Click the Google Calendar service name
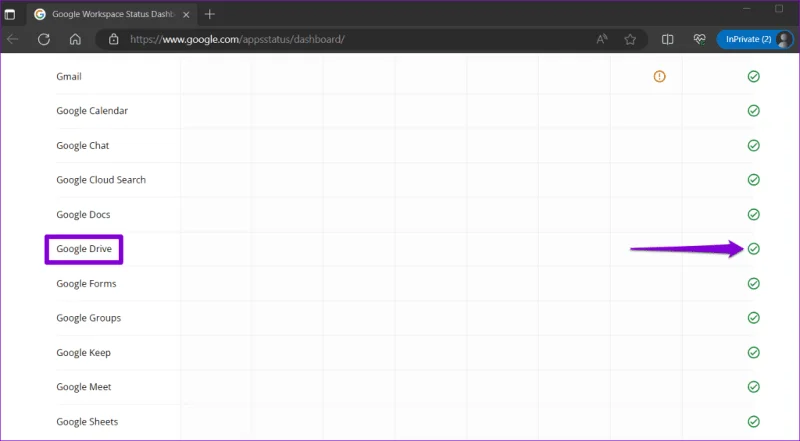The width and height of the screenshot is (800, 441). click(92, 111)
